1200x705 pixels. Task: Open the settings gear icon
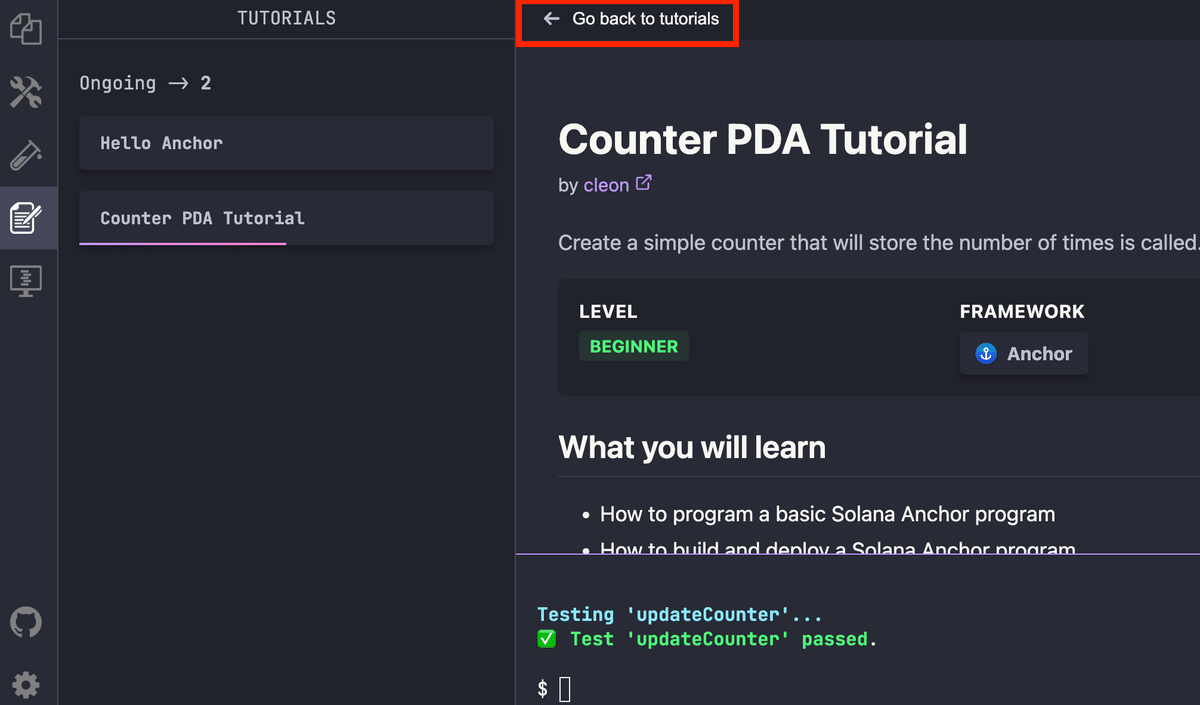(26, 685)
